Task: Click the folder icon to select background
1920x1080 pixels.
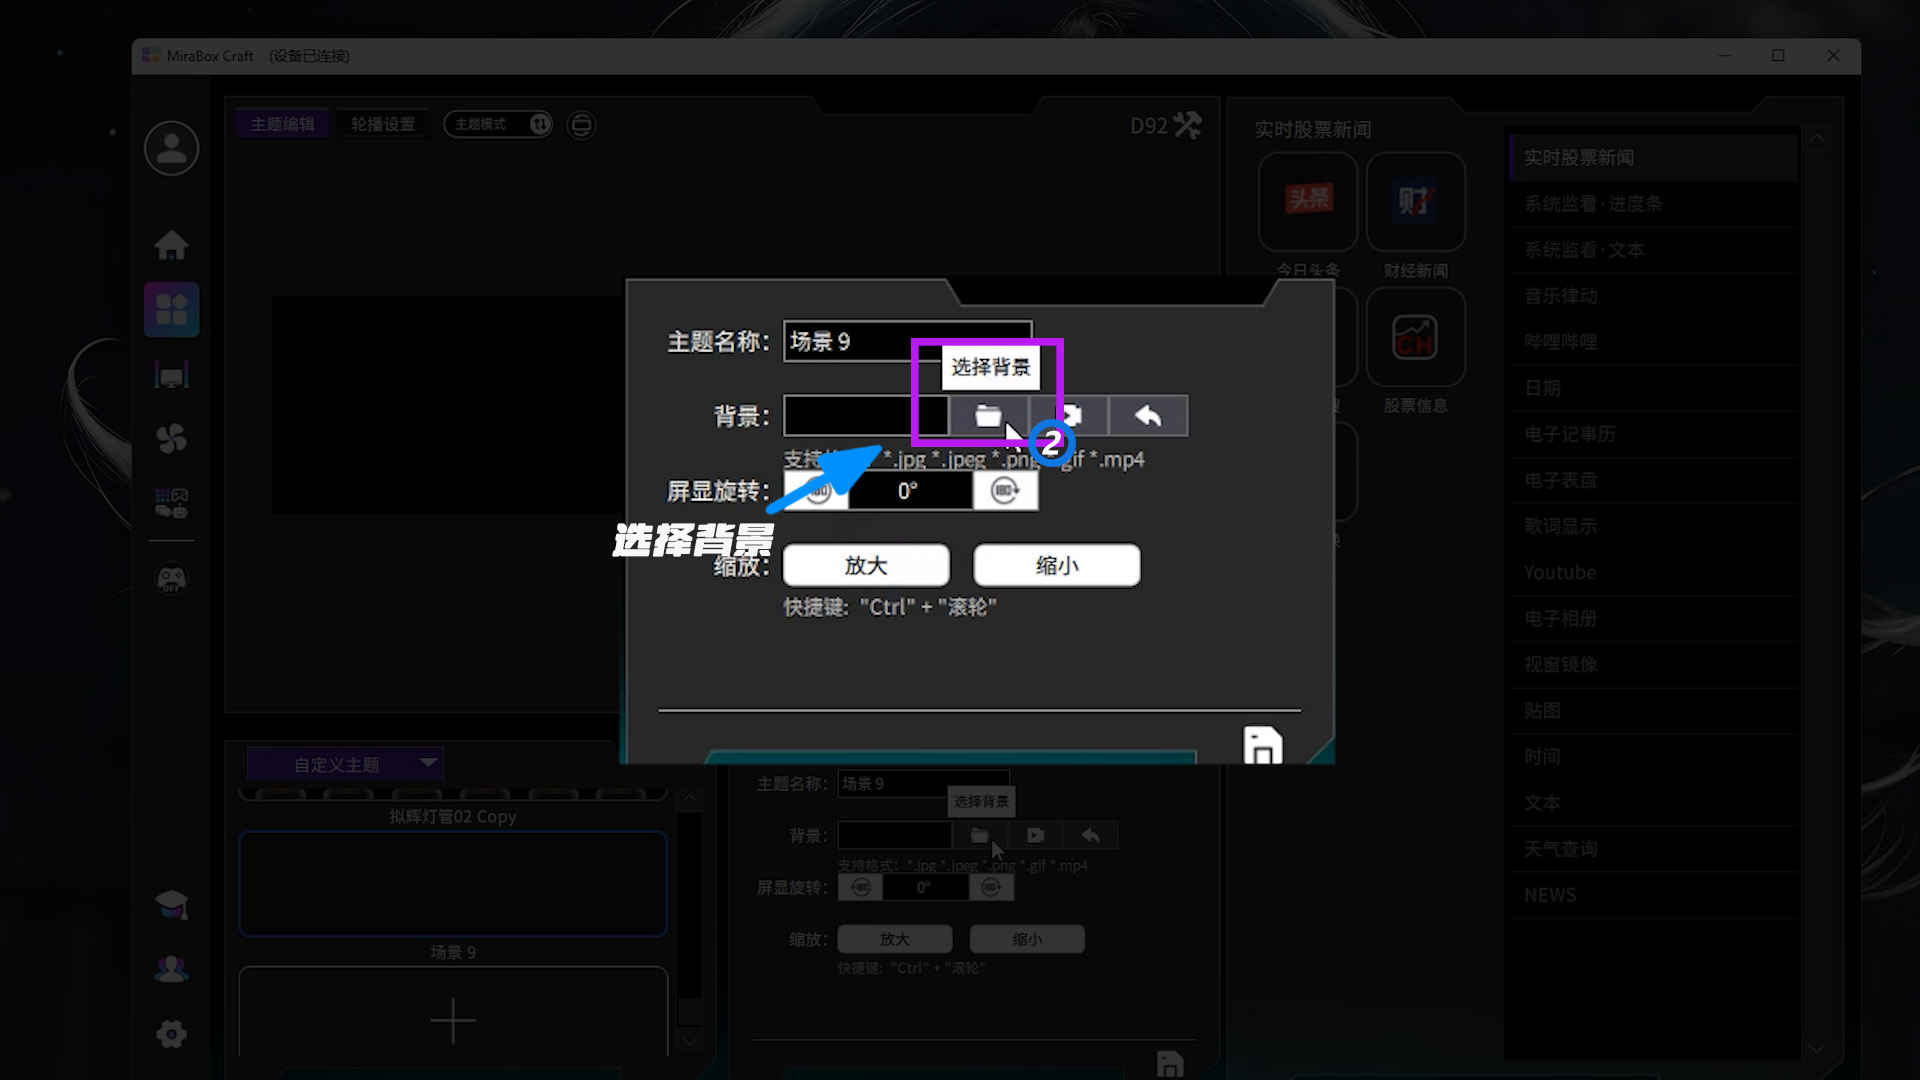Action: [x=988, y=416]
